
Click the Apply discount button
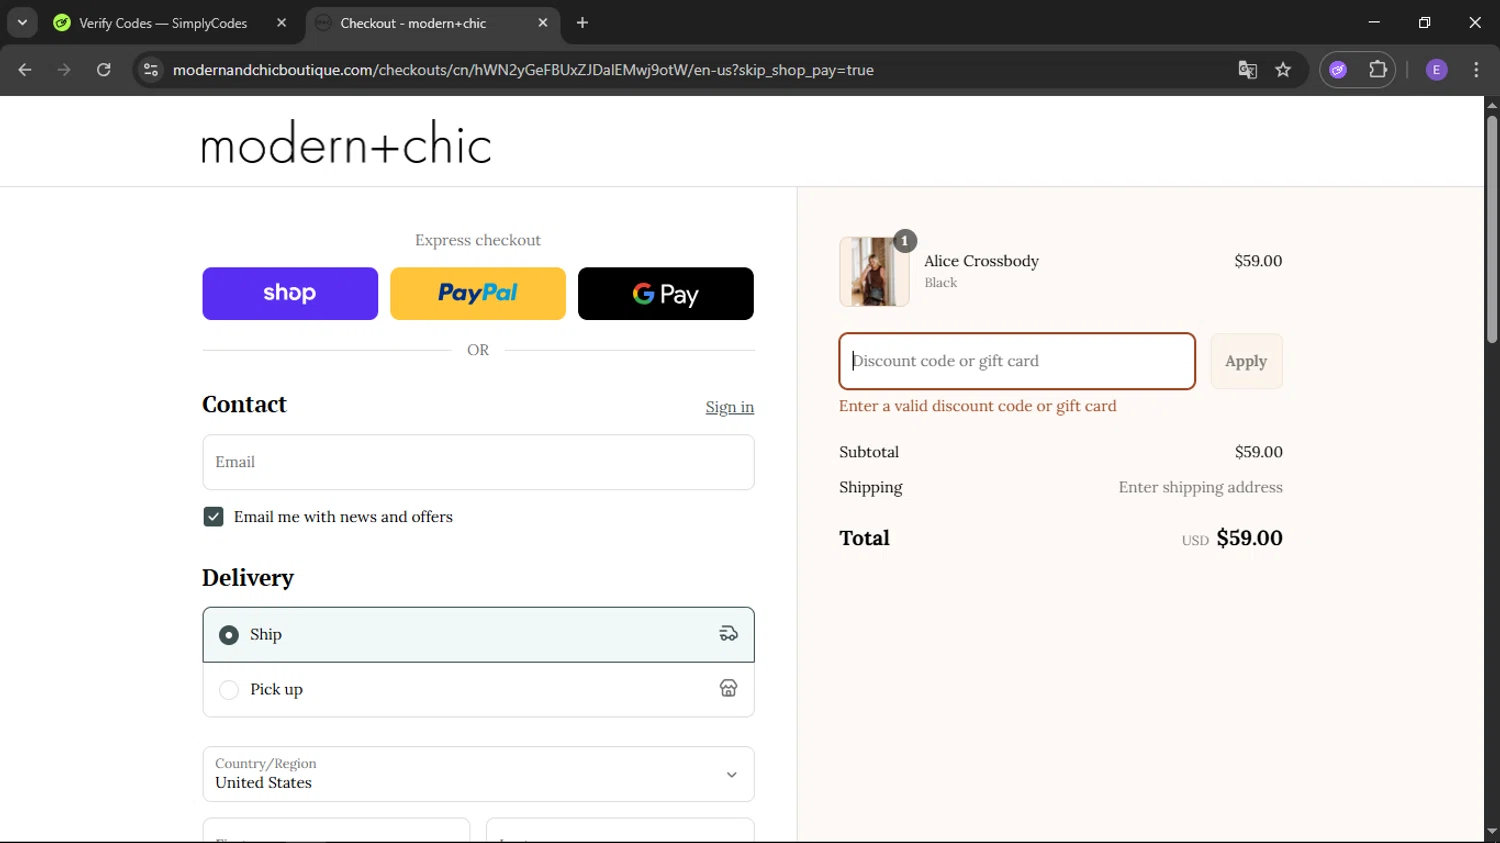(1246, 361)
